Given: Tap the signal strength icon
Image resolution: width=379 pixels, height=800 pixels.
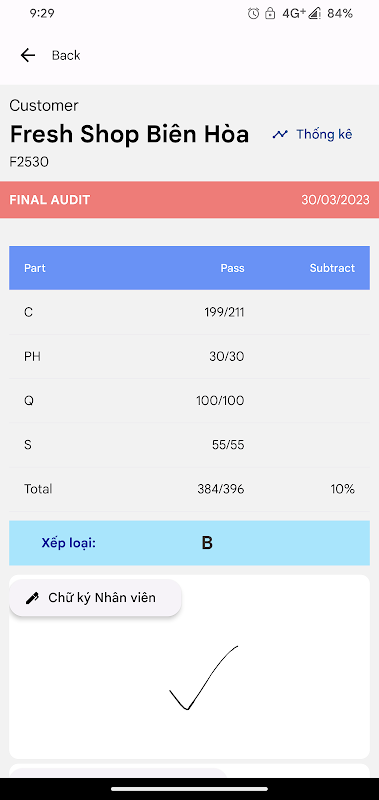Looking at the screenshot, I should point(314,14).
